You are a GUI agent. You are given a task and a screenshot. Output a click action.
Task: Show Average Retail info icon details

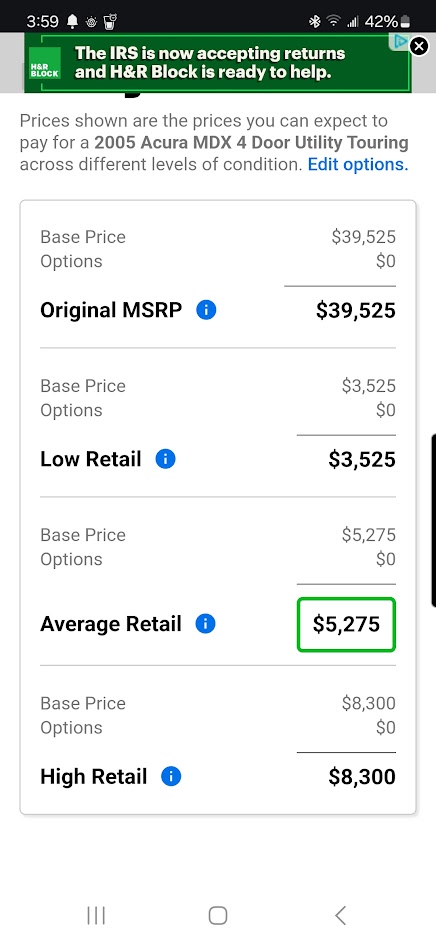pos(206,624)
